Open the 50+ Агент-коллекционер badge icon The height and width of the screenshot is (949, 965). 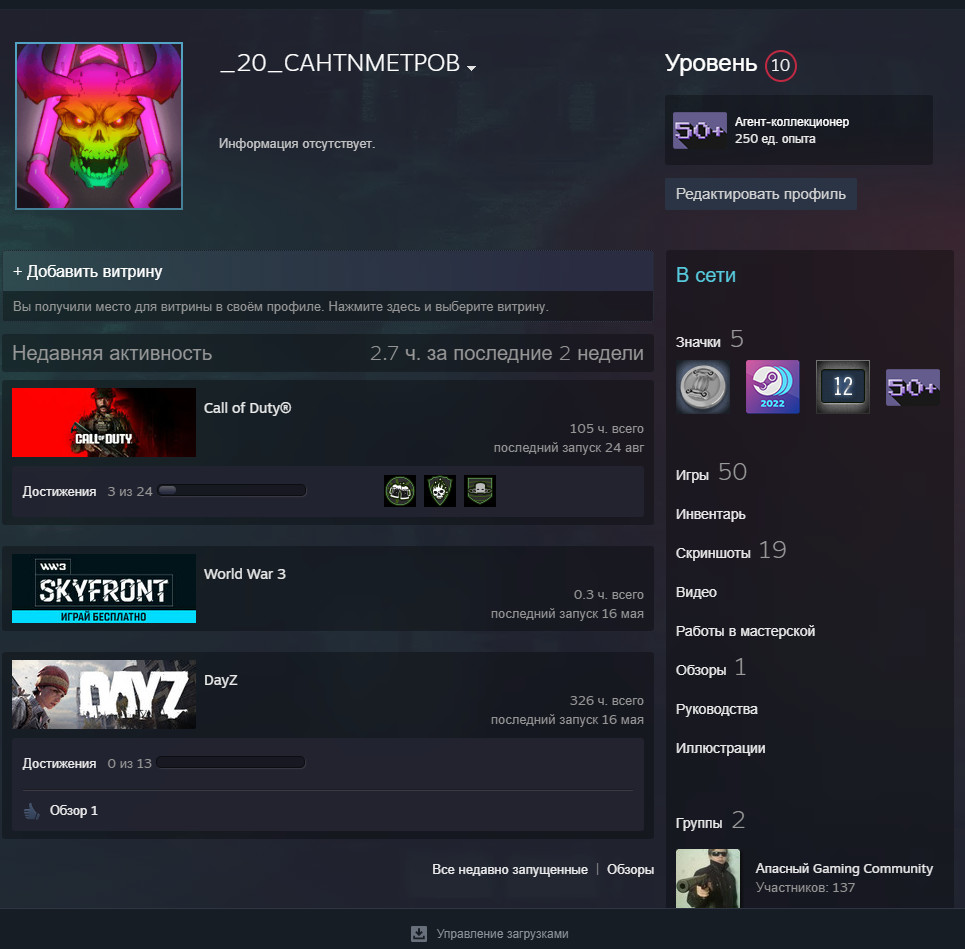(x=700, y=130)
